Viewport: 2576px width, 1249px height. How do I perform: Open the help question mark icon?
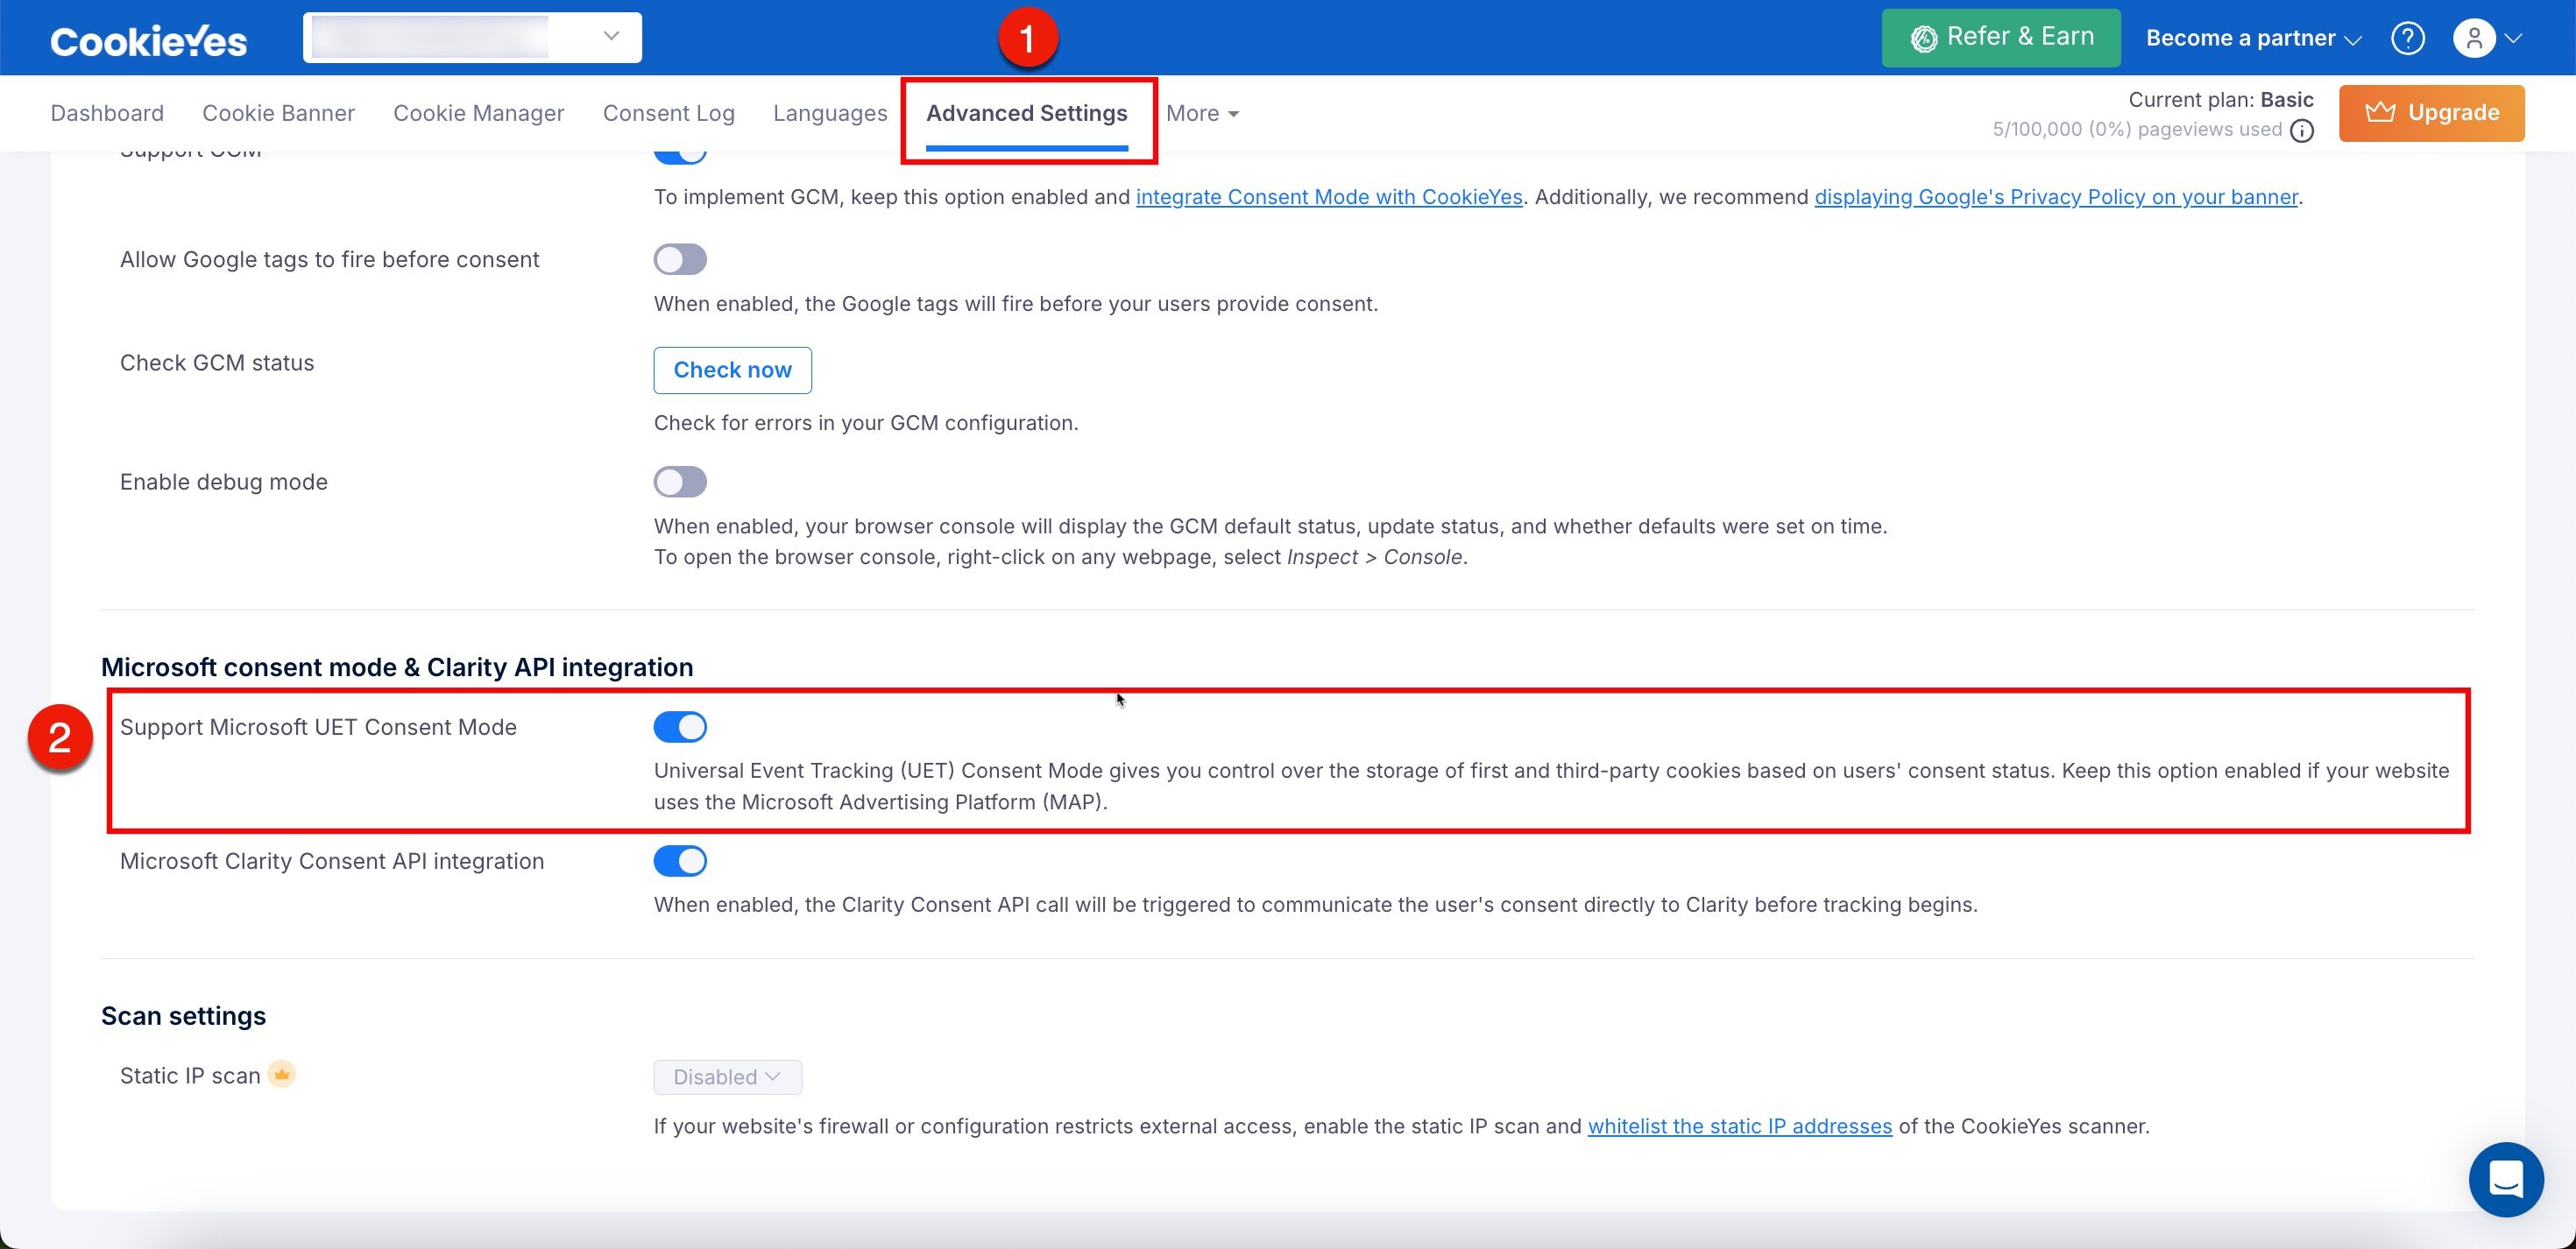coord(2407,38)
